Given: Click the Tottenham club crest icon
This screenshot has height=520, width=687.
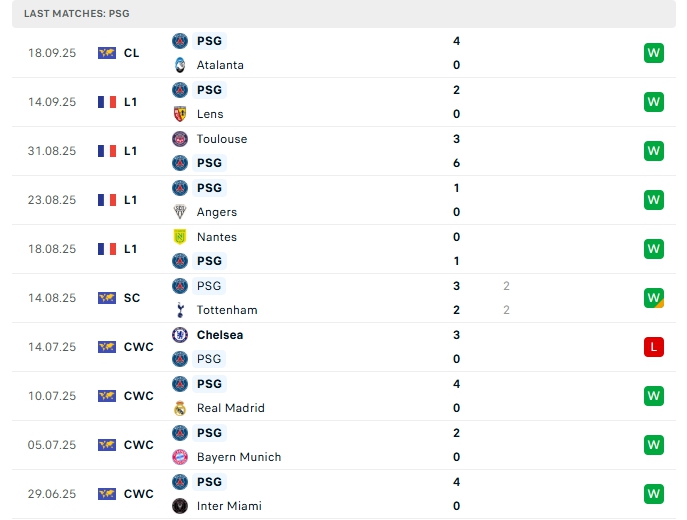Looking at the screenshot, I should [180, 310].
